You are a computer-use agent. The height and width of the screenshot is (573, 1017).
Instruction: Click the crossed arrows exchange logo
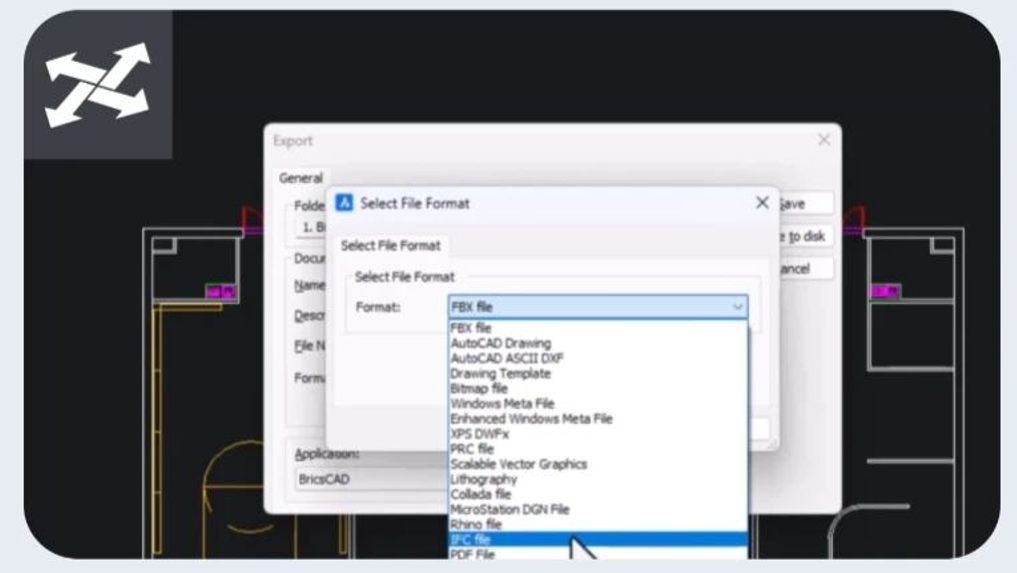click(98, 85)
